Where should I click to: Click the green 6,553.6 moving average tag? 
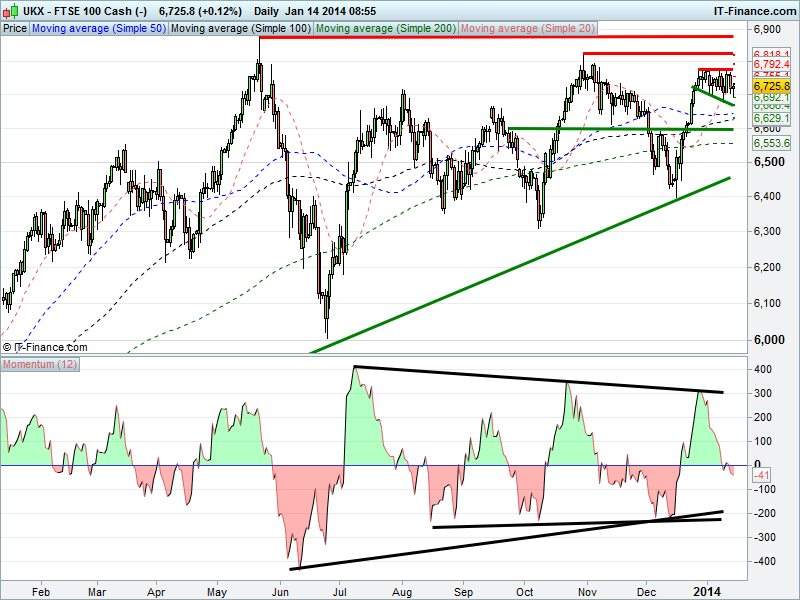[x=771, y=143]
